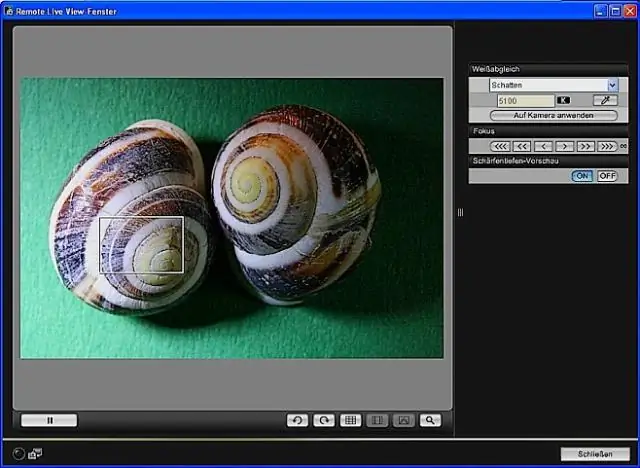Rotate the live view image right
640x468 pixels.
click(x=324, y=421)
